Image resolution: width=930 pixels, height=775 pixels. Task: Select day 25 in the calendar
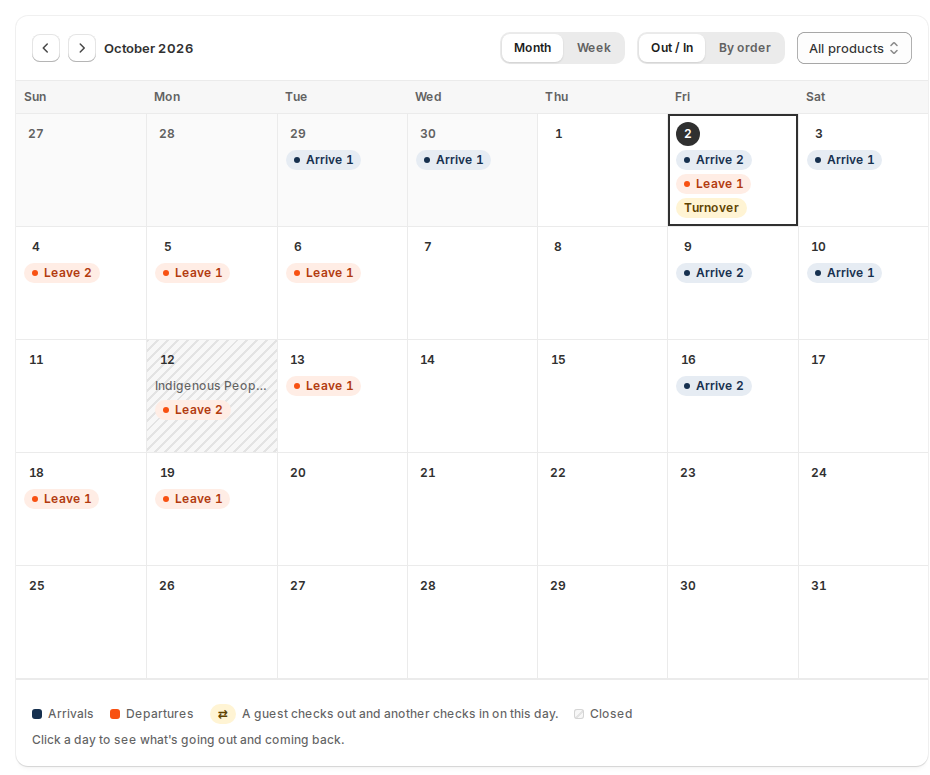(81, 622)
